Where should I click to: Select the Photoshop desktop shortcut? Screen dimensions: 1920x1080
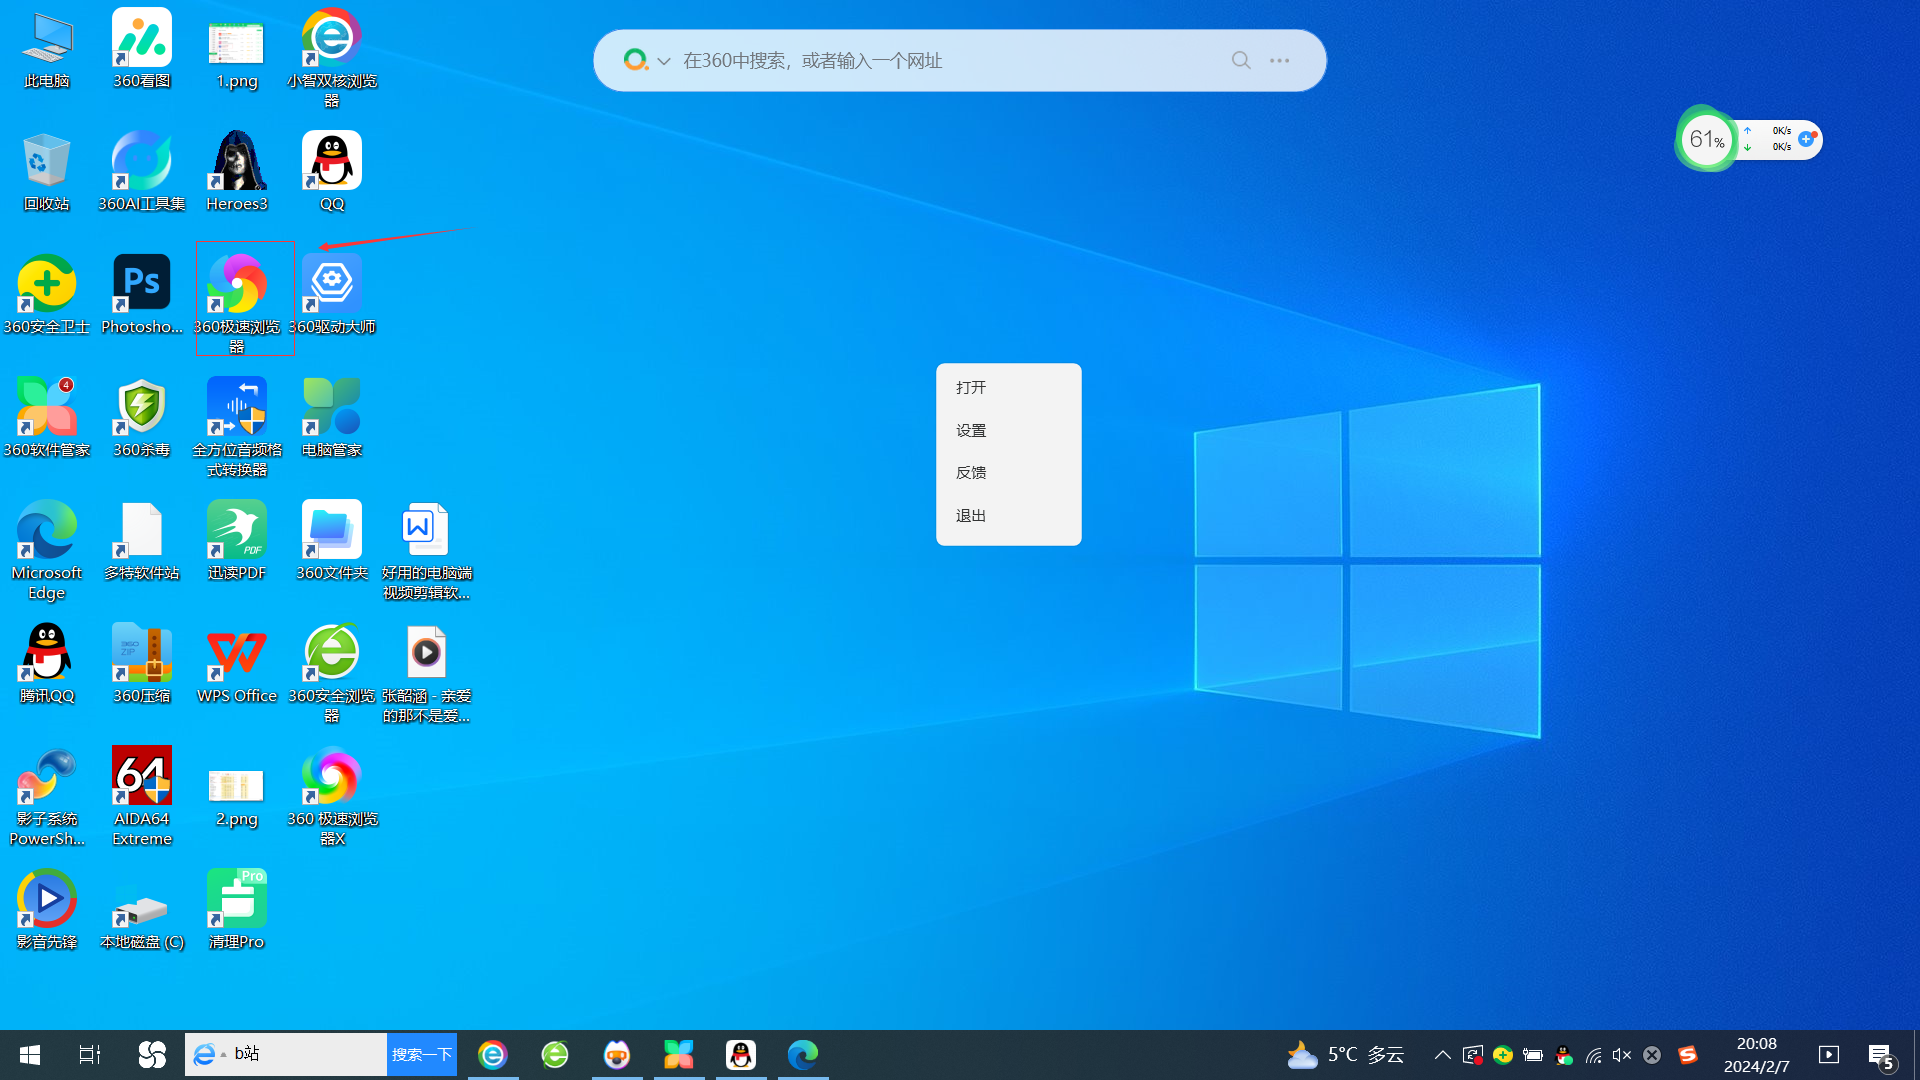pos(142,294)
